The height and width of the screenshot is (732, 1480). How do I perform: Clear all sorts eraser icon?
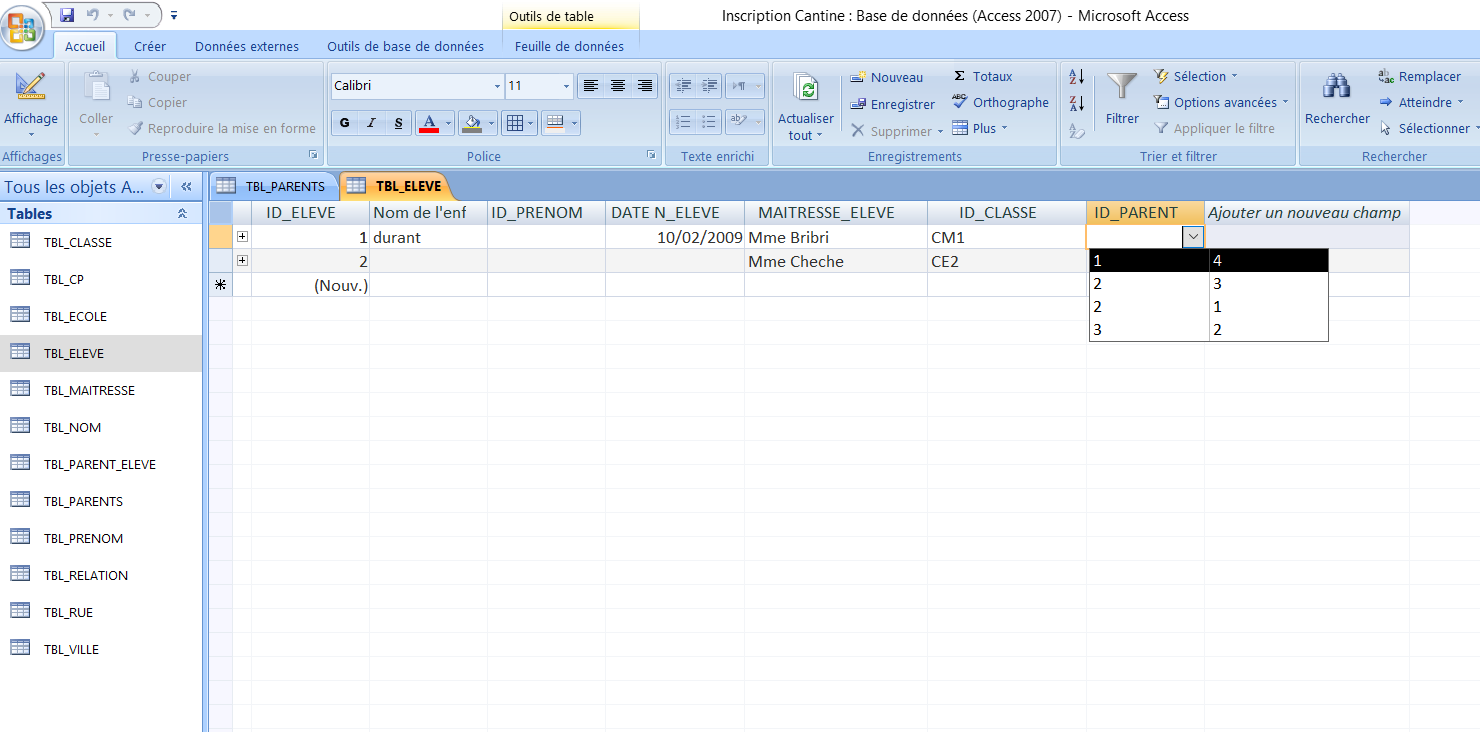(1077, 130)
